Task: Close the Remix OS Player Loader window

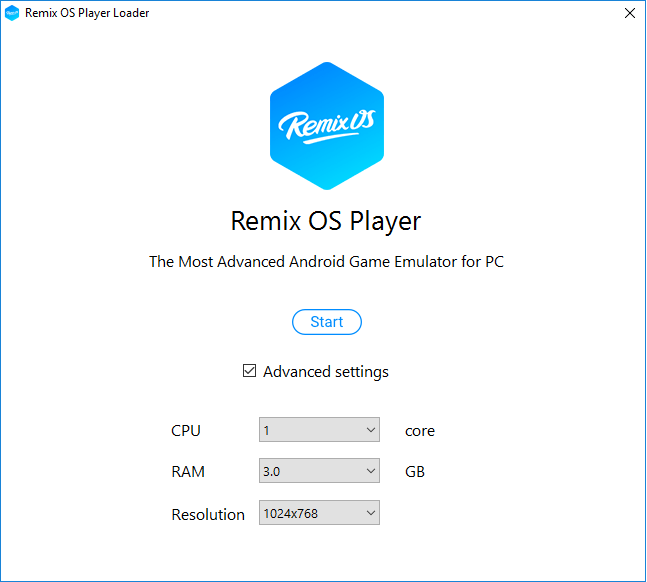Action: [630, 13]
